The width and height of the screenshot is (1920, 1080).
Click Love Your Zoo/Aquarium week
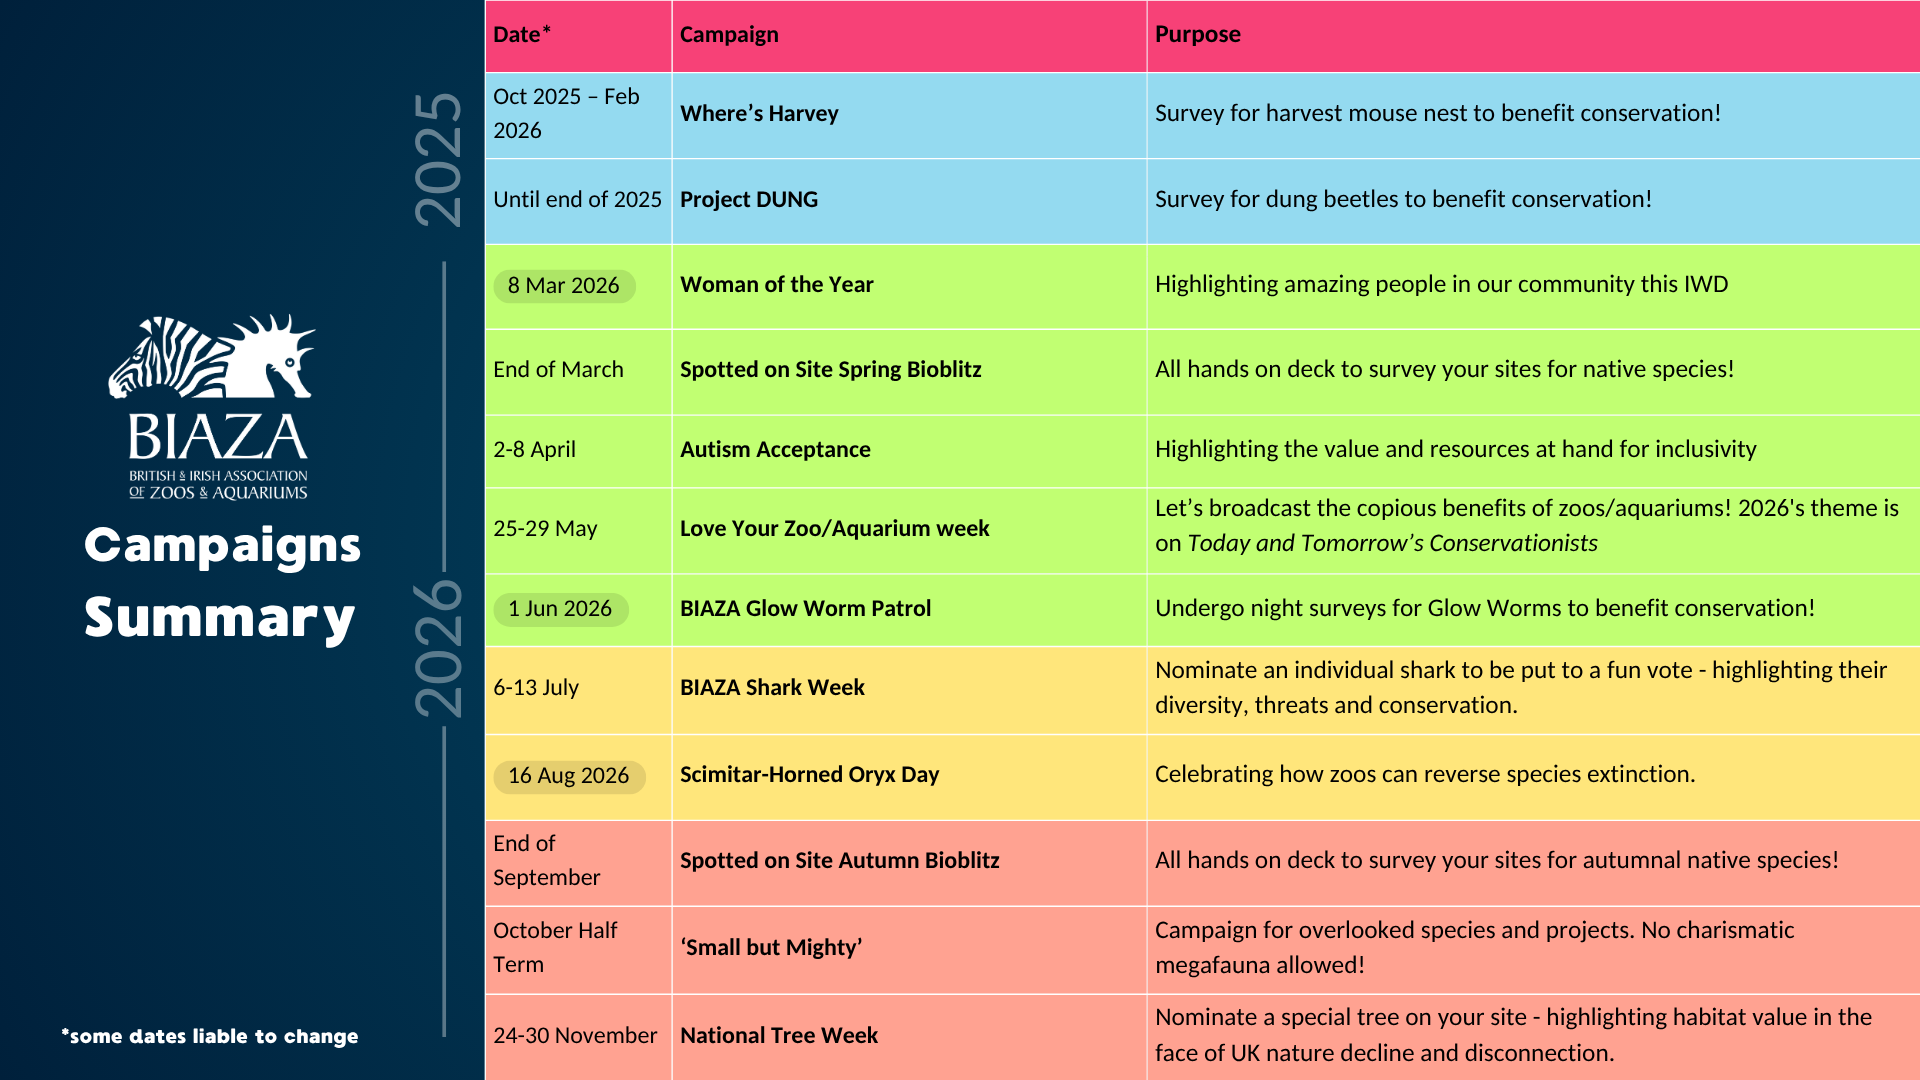point(834,529)
